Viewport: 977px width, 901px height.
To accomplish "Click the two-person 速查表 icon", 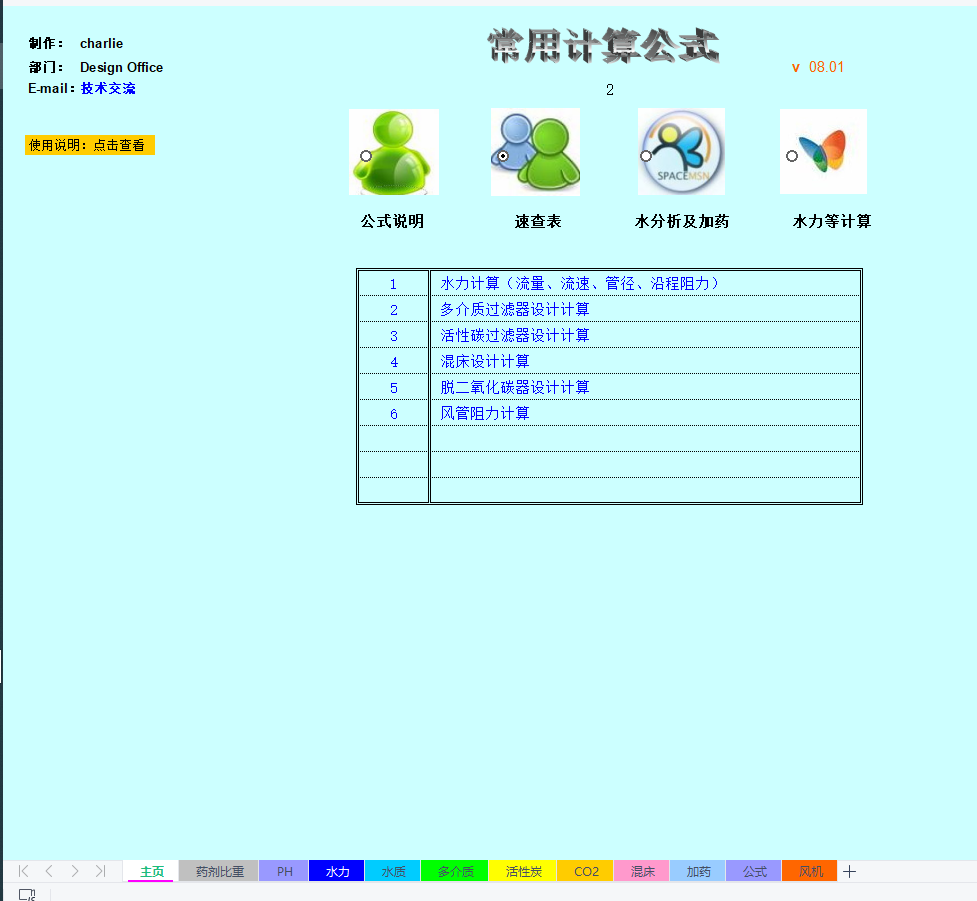I will pos(535,152).
